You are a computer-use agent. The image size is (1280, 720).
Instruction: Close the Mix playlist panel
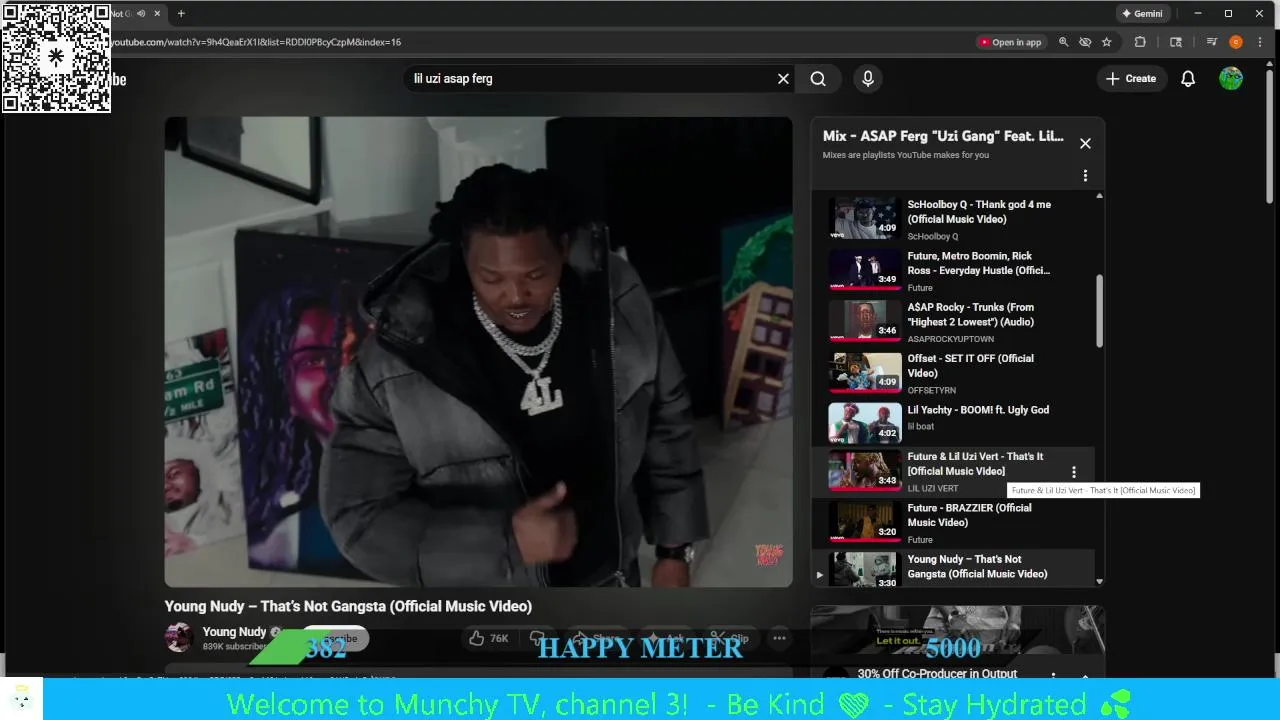(1085, 143)
